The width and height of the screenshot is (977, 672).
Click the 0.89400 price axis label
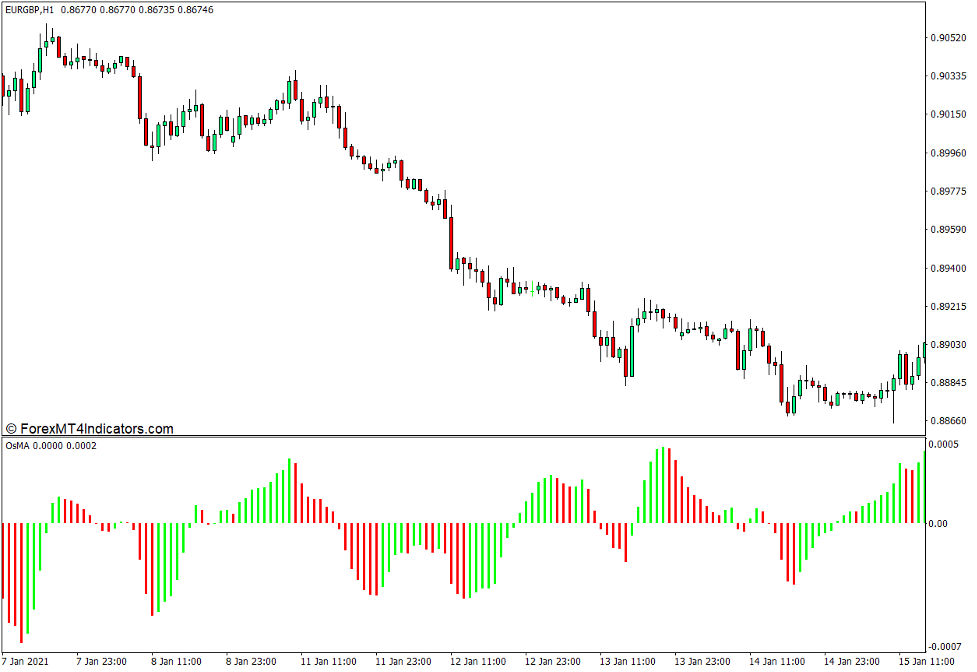click(x=946, y=268)
